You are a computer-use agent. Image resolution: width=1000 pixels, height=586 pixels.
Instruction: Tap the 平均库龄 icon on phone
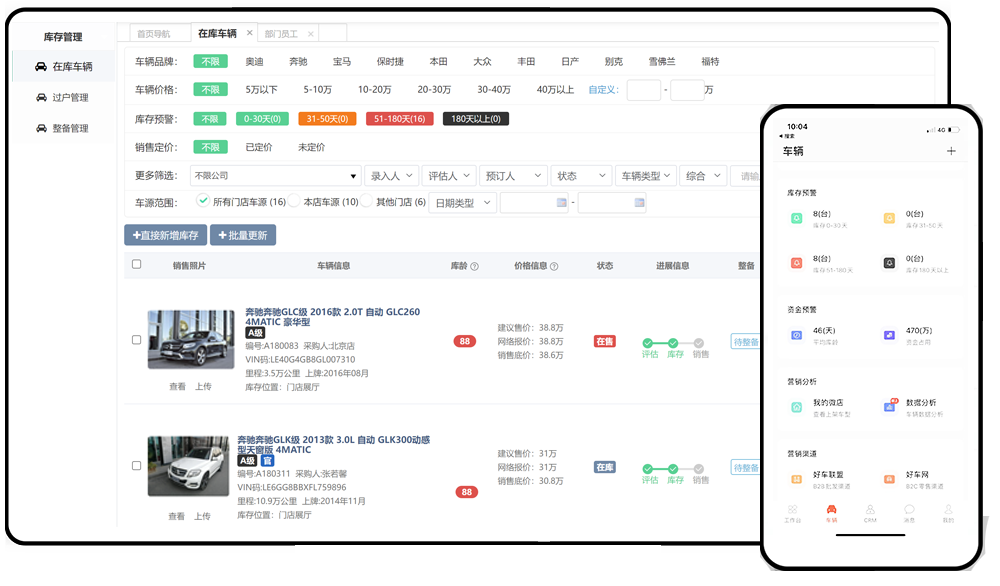[797, 335]
